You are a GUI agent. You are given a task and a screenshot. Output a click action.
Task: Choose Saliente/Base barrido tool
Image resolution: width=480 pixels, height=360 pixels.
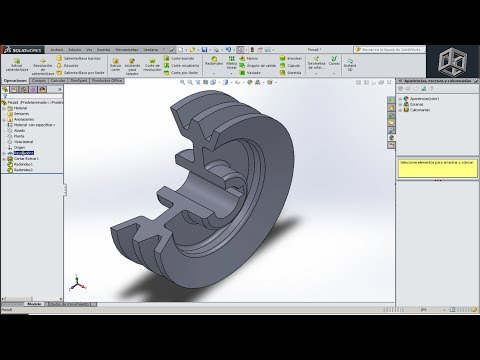point(79,58)
